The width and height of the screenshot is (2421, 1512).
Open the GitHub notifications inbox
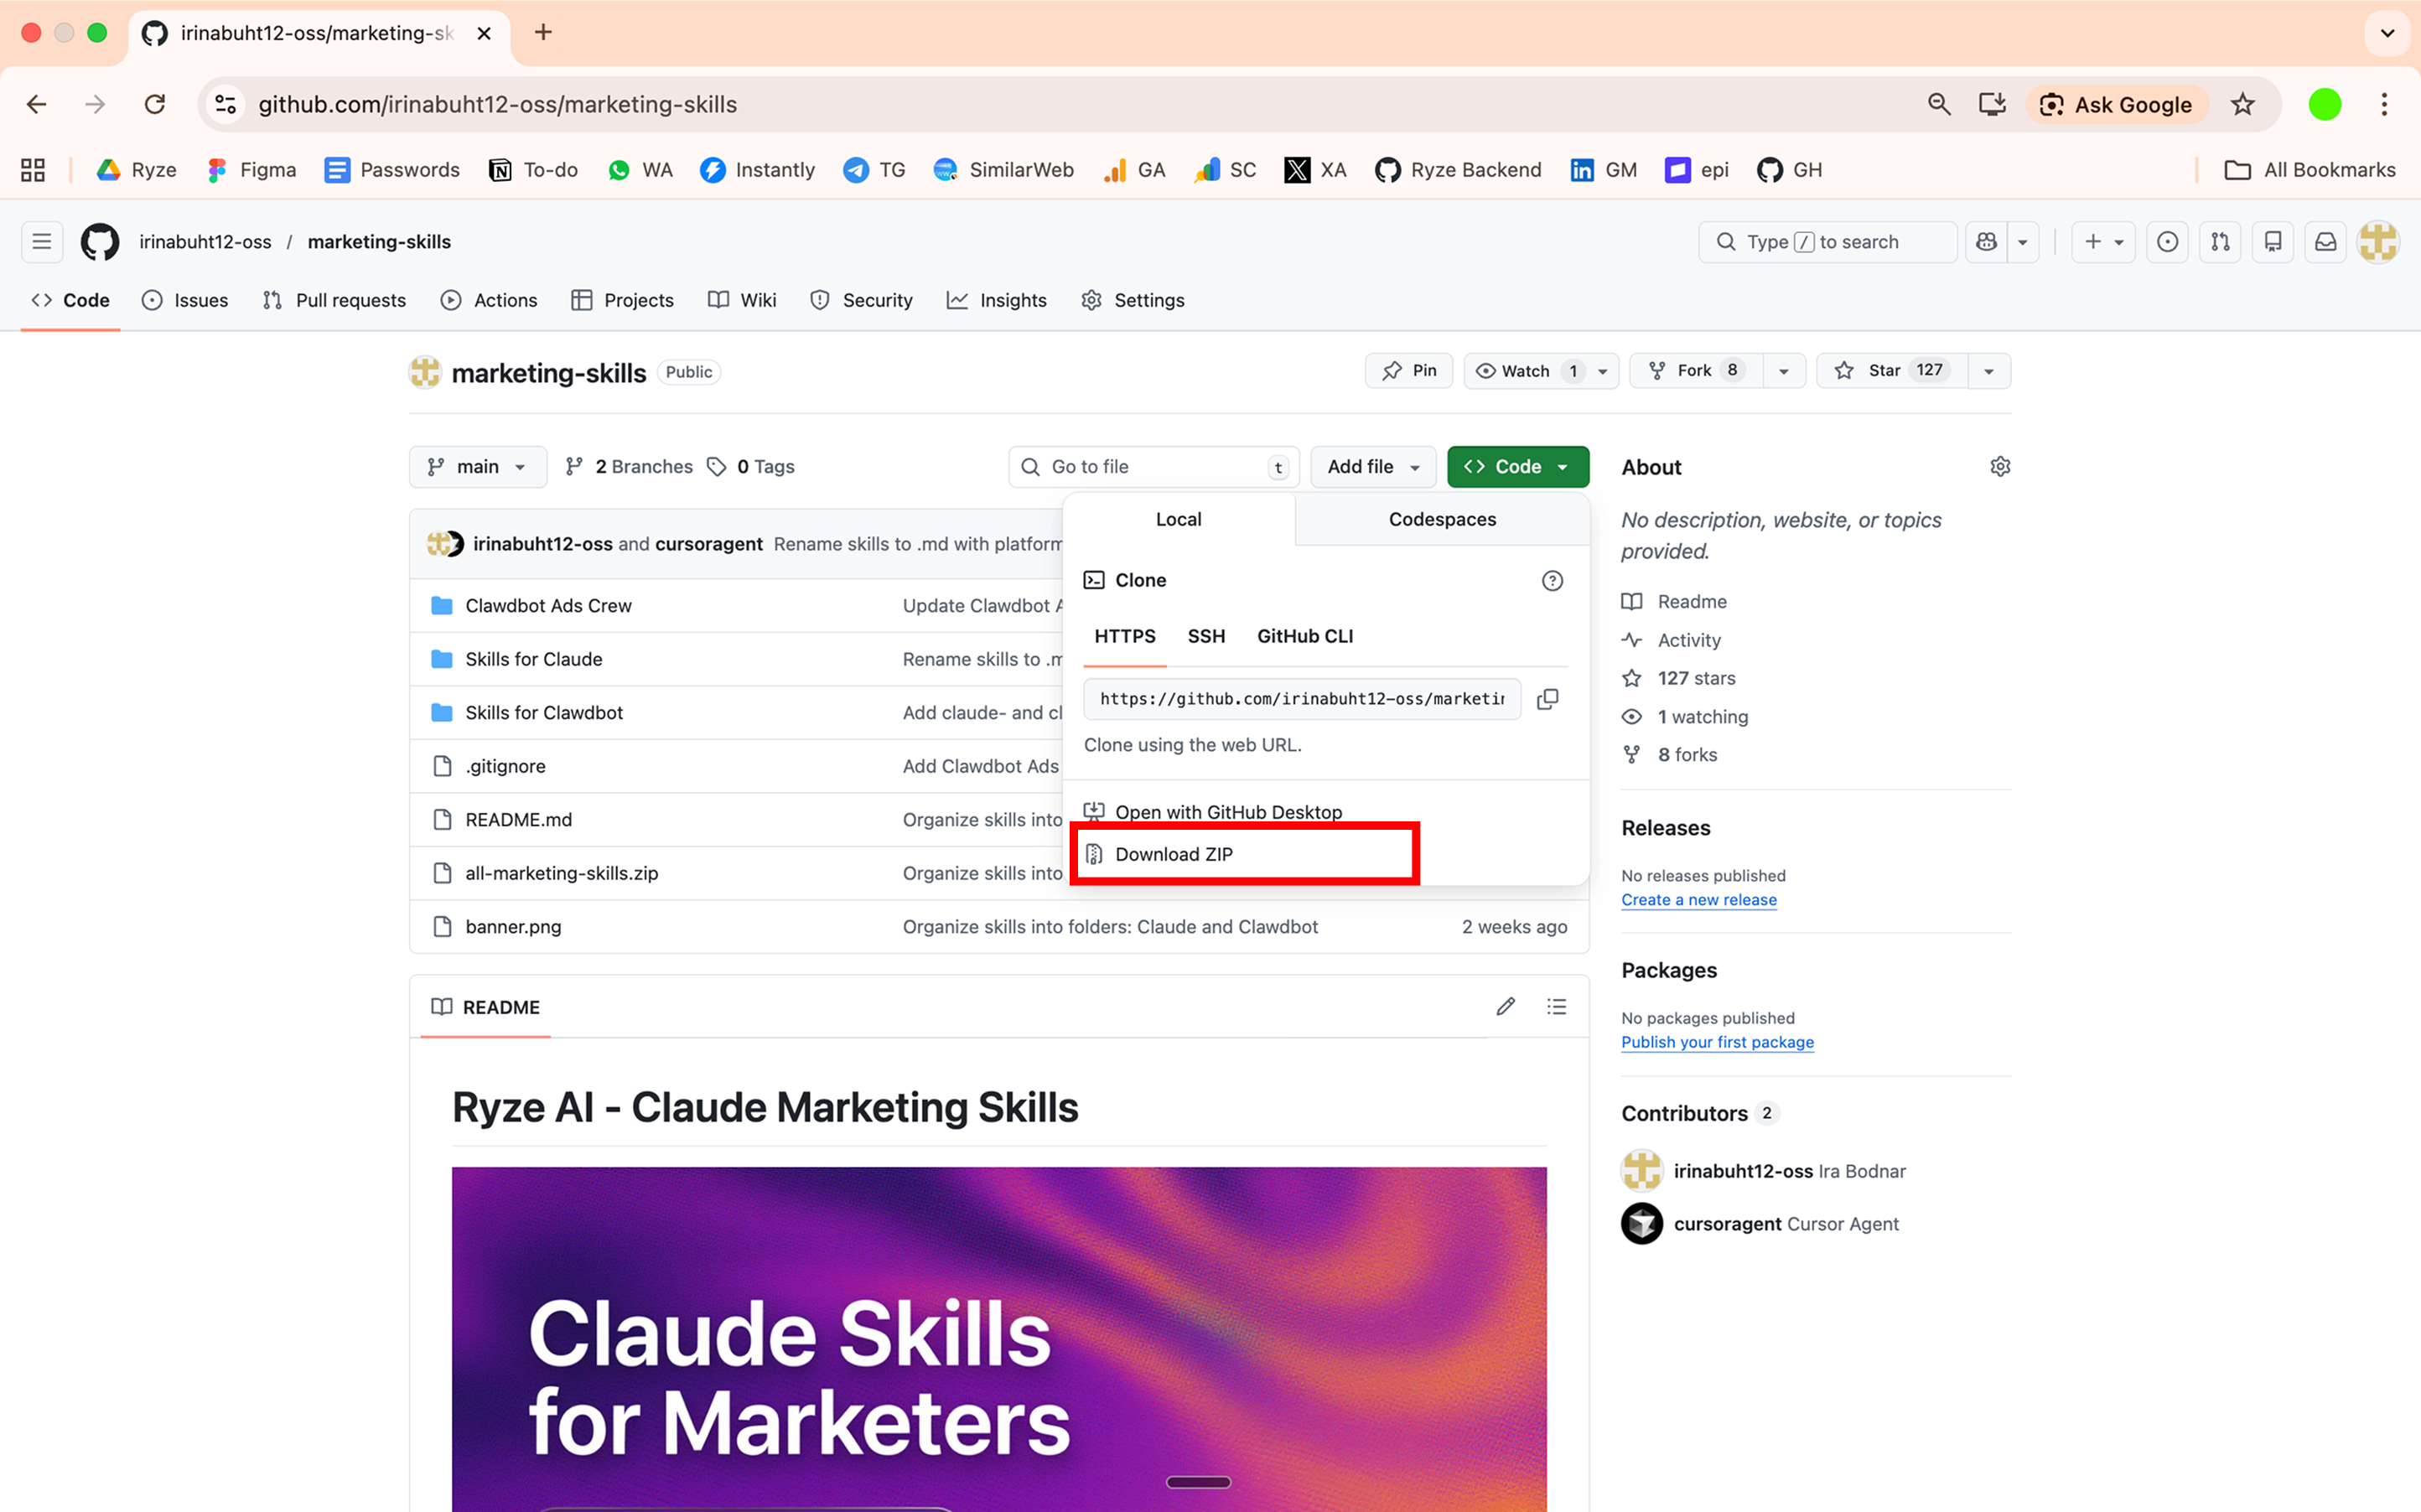coord(2325,241)
